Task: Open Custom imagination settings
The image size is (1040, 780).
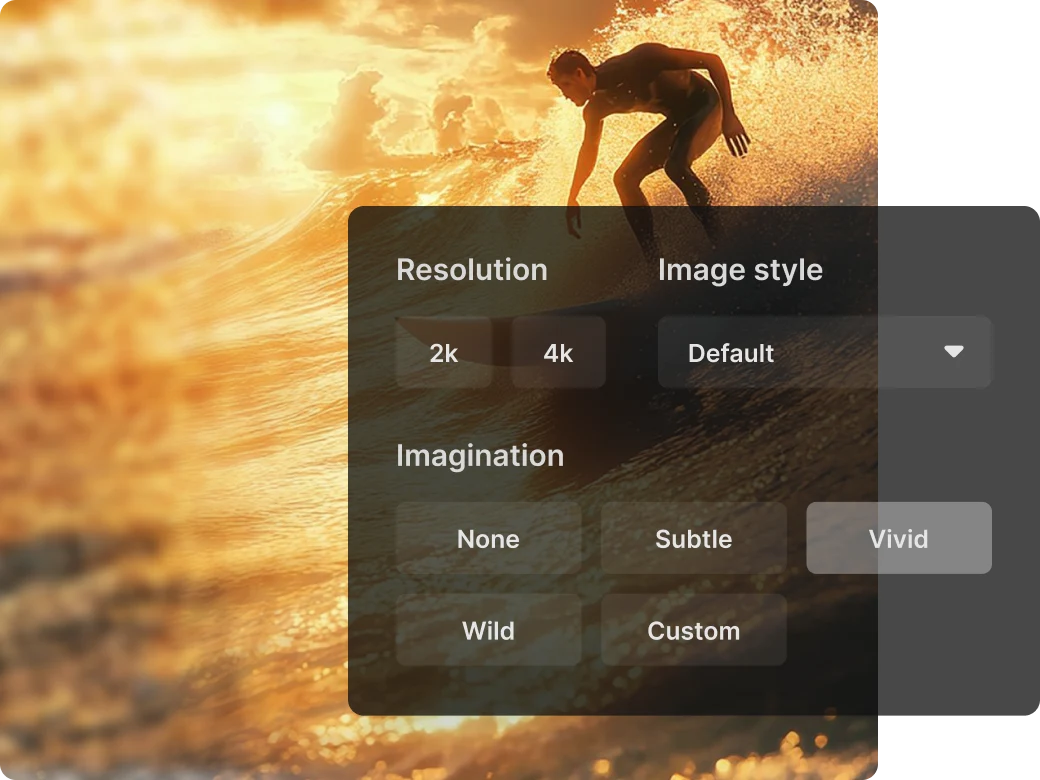Action: [x=693, y=631]
